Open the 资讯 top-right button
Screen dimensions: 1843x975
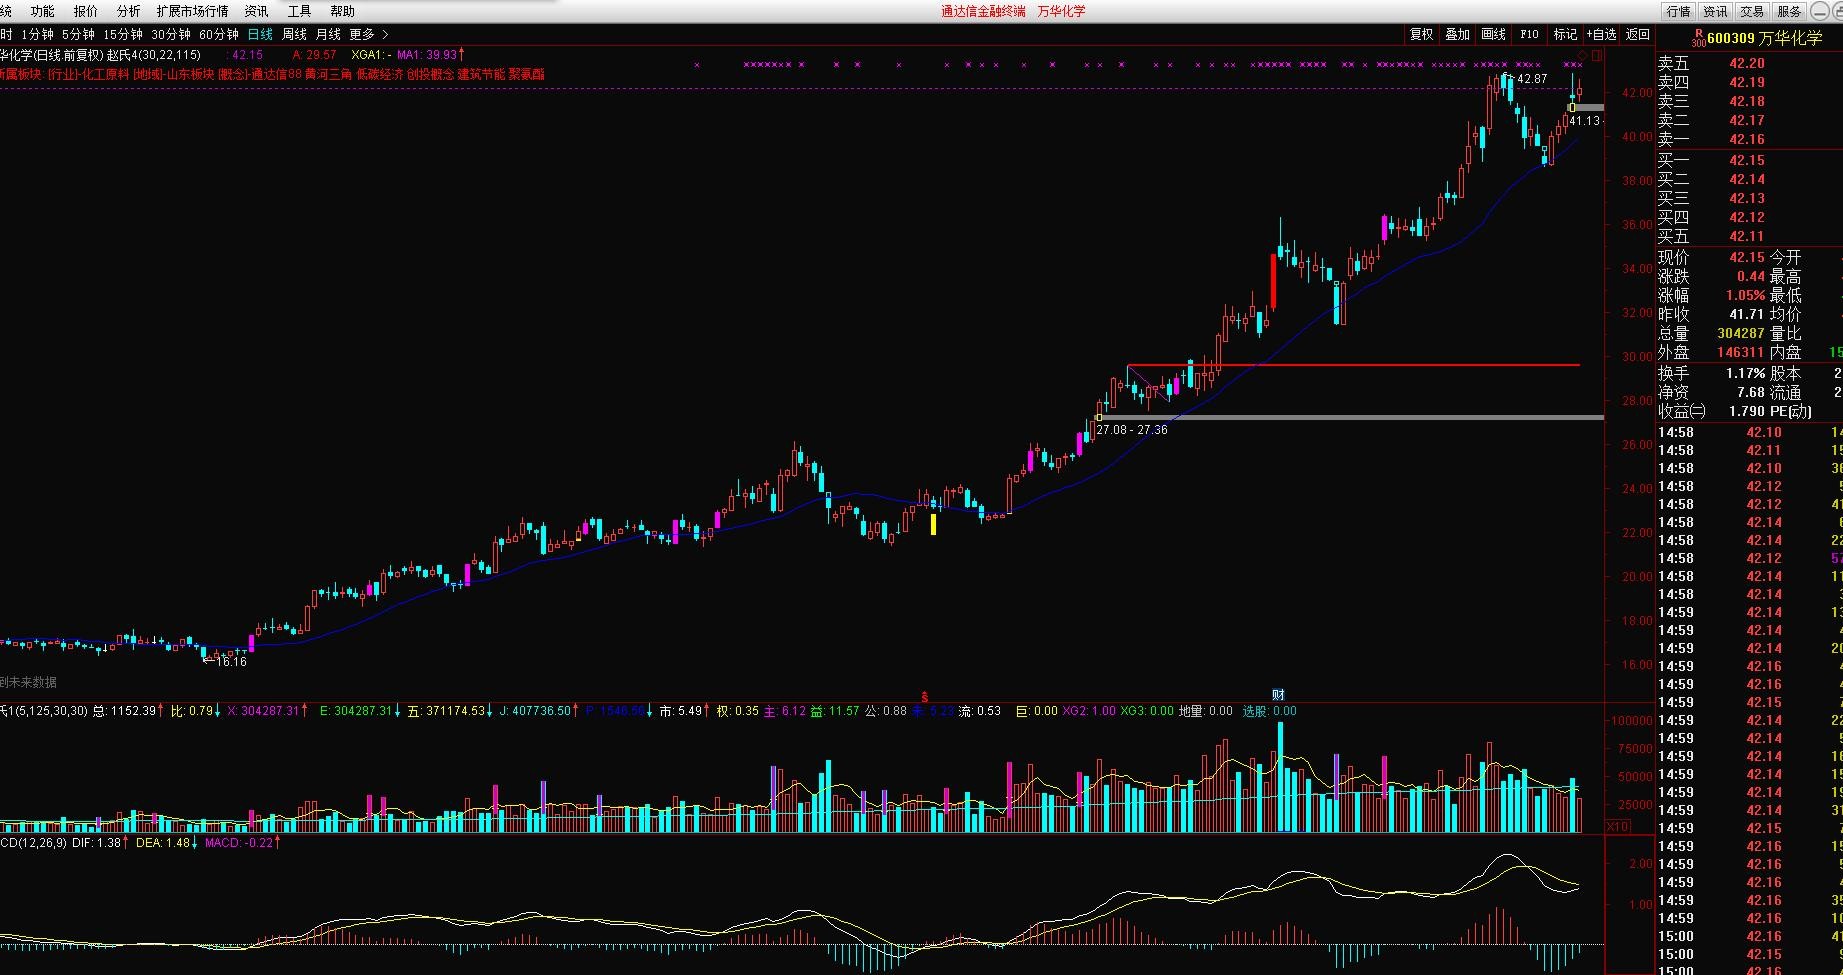tap(1716, 11)
